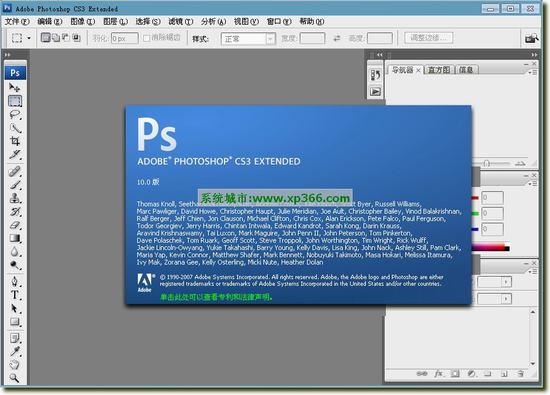Select the Quick Selection wand tool
This screenshot has width=550, height=395.
(15, 128)
